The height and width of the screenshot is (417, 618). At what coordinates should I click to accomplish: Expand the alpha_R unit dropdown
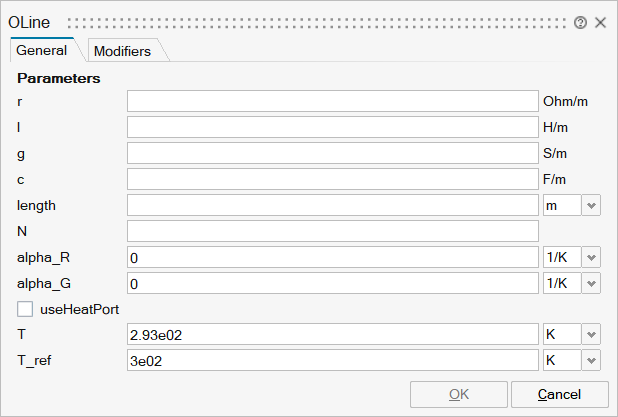coord(591,257)
